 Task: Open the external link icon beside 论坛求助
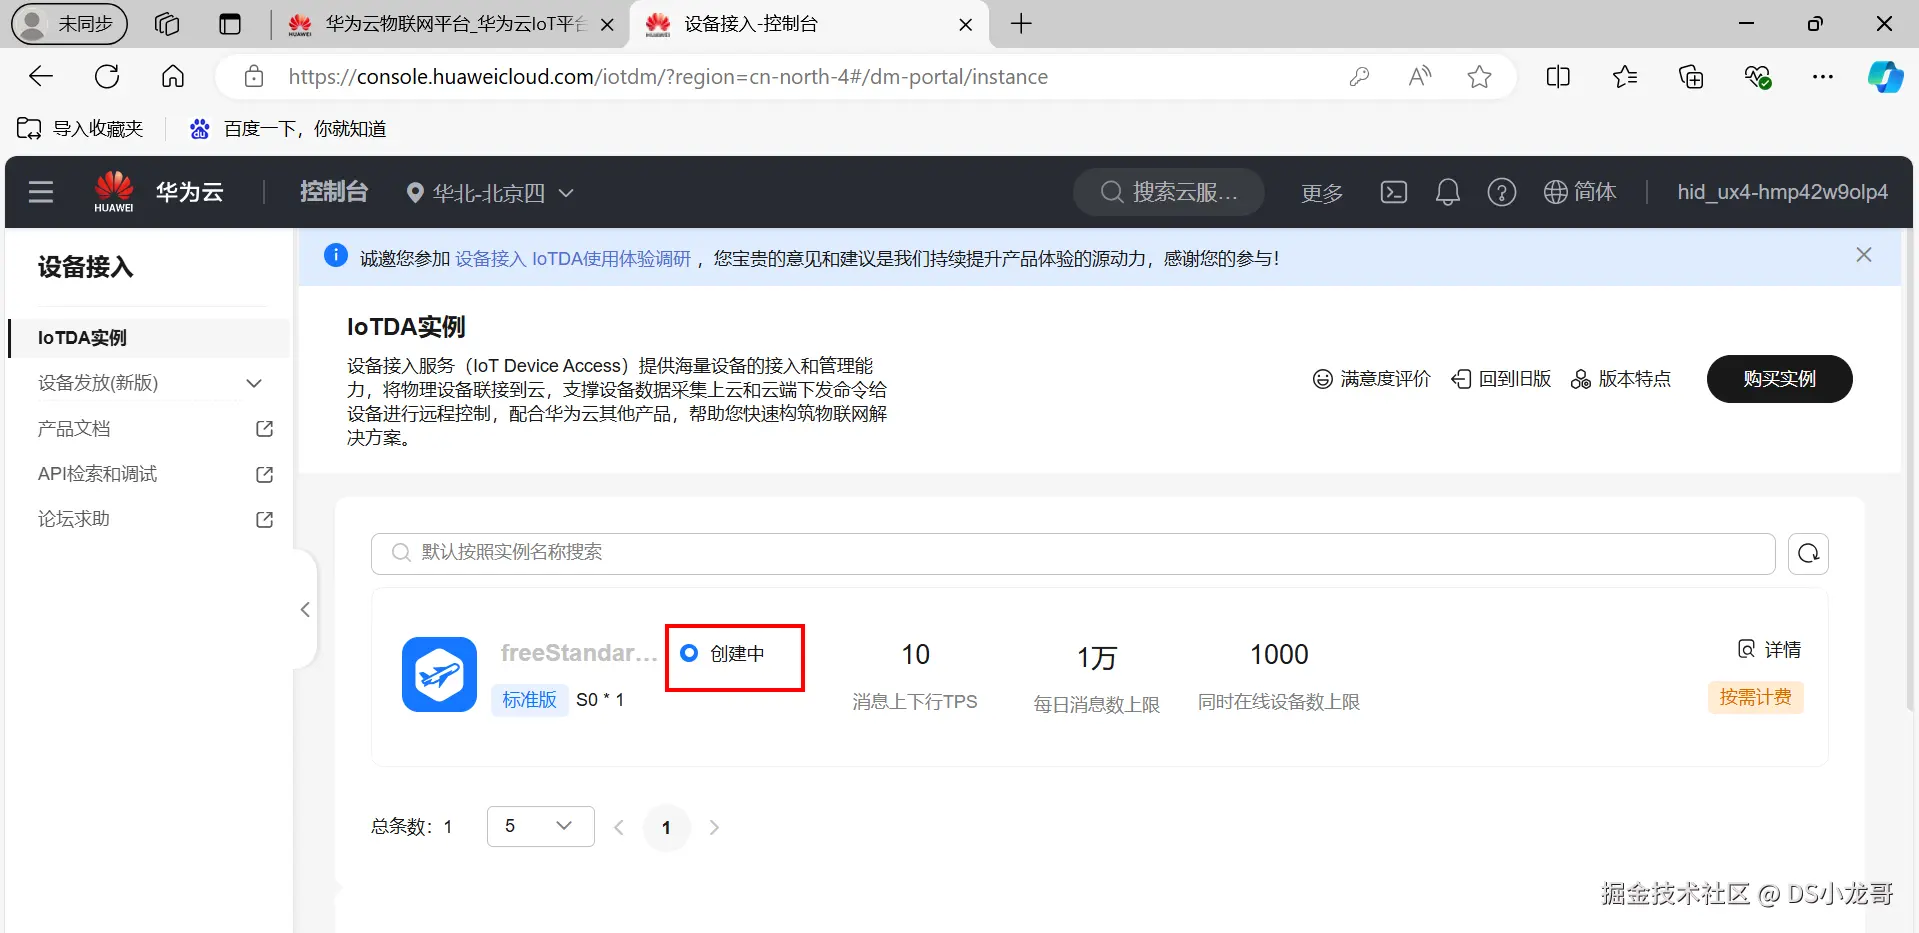(x=264, y=520)
